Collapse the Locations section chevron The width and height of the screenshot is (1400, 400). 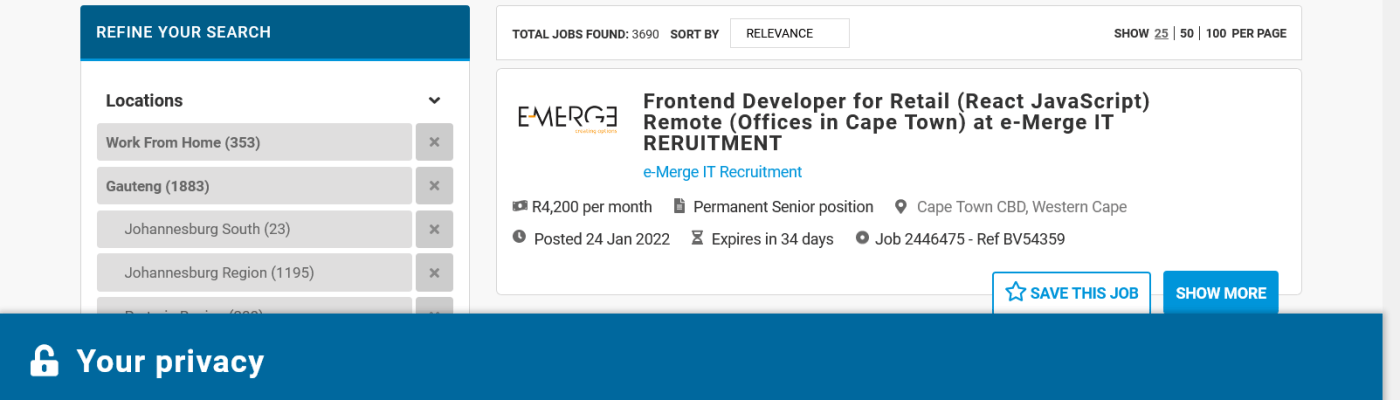[x=434, y=101]
